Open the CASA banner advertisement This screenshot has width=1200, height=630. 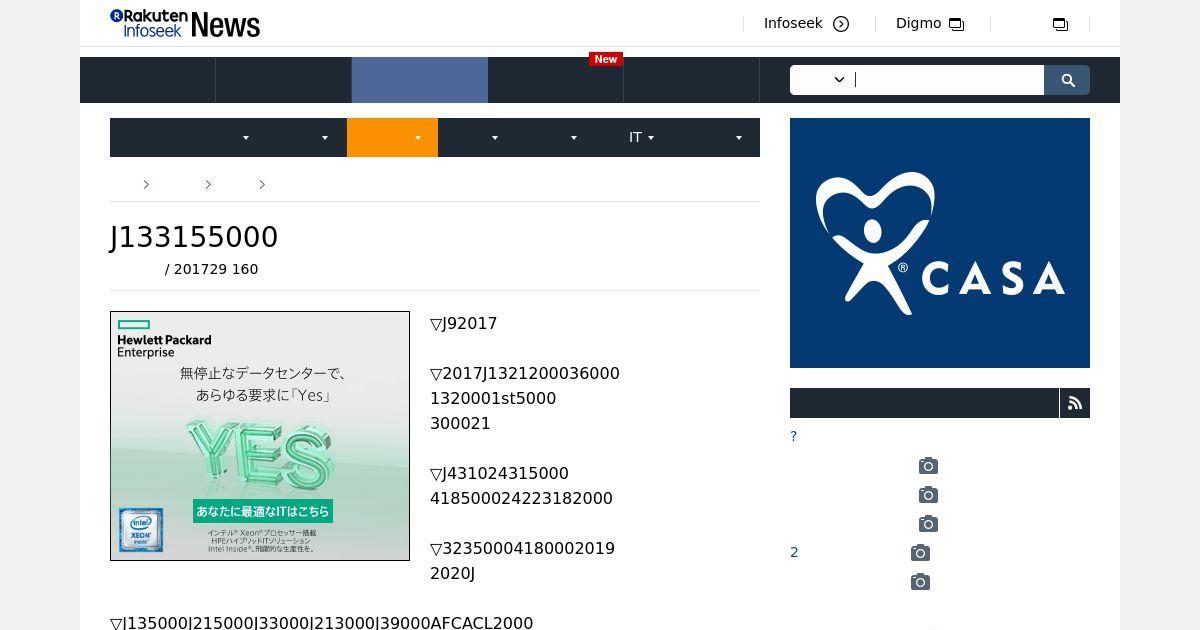click(x=940, y=243)
